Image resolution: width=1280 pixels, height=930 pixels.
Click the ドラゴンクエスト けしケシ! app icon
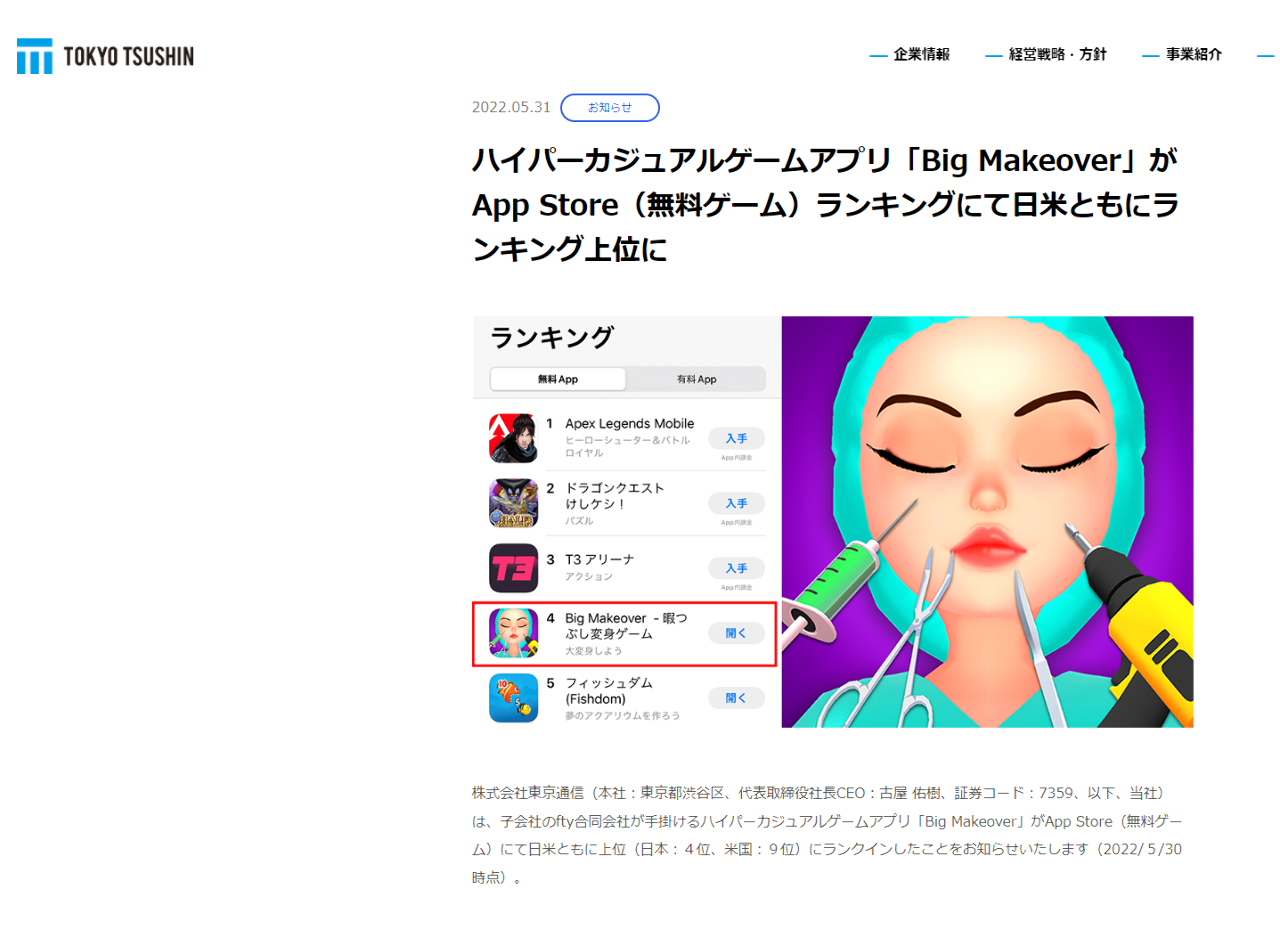click(514, 503)
